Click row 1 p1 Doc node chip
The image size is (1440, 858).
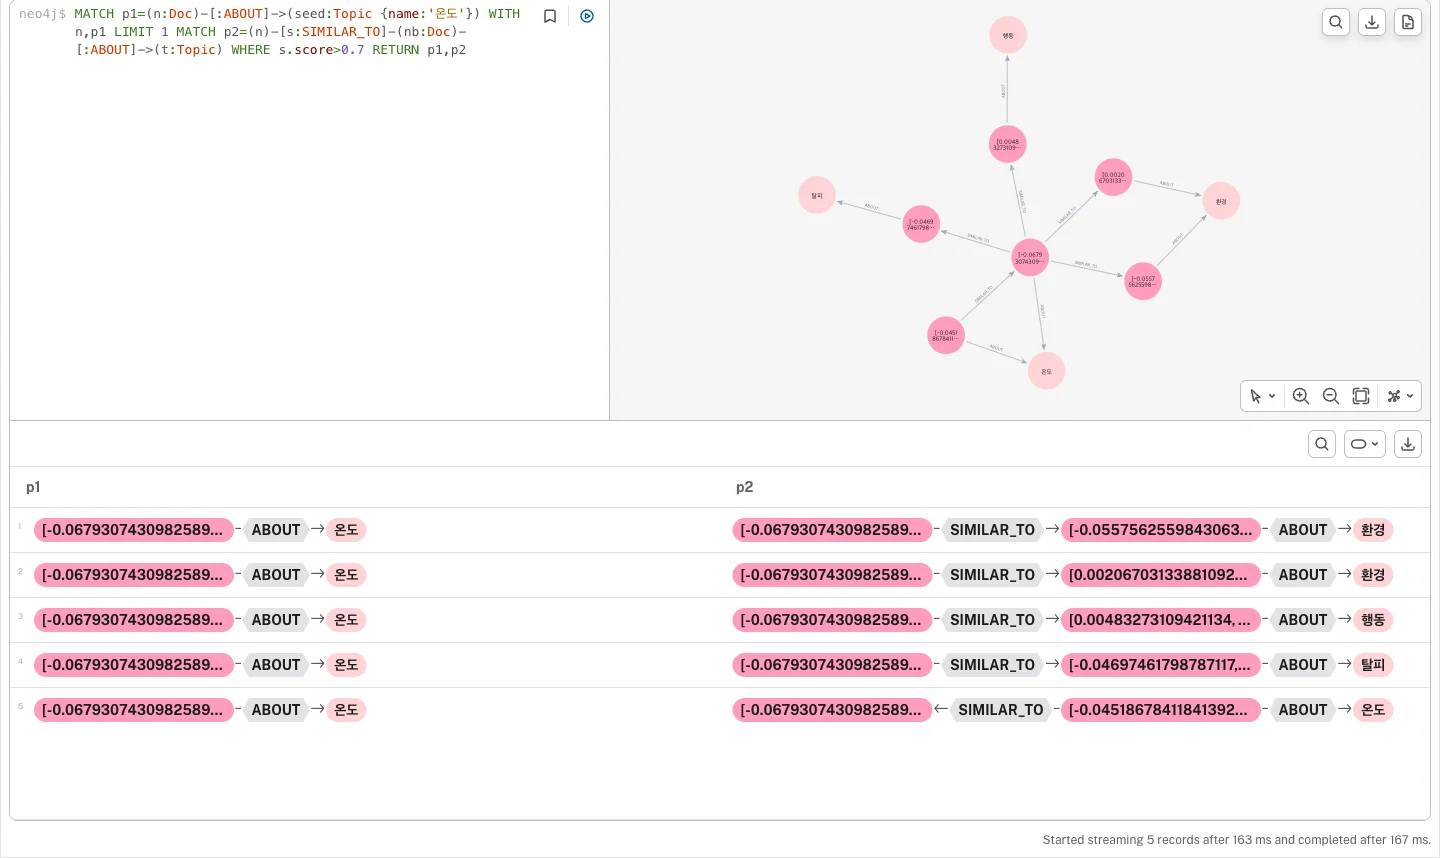133,530
